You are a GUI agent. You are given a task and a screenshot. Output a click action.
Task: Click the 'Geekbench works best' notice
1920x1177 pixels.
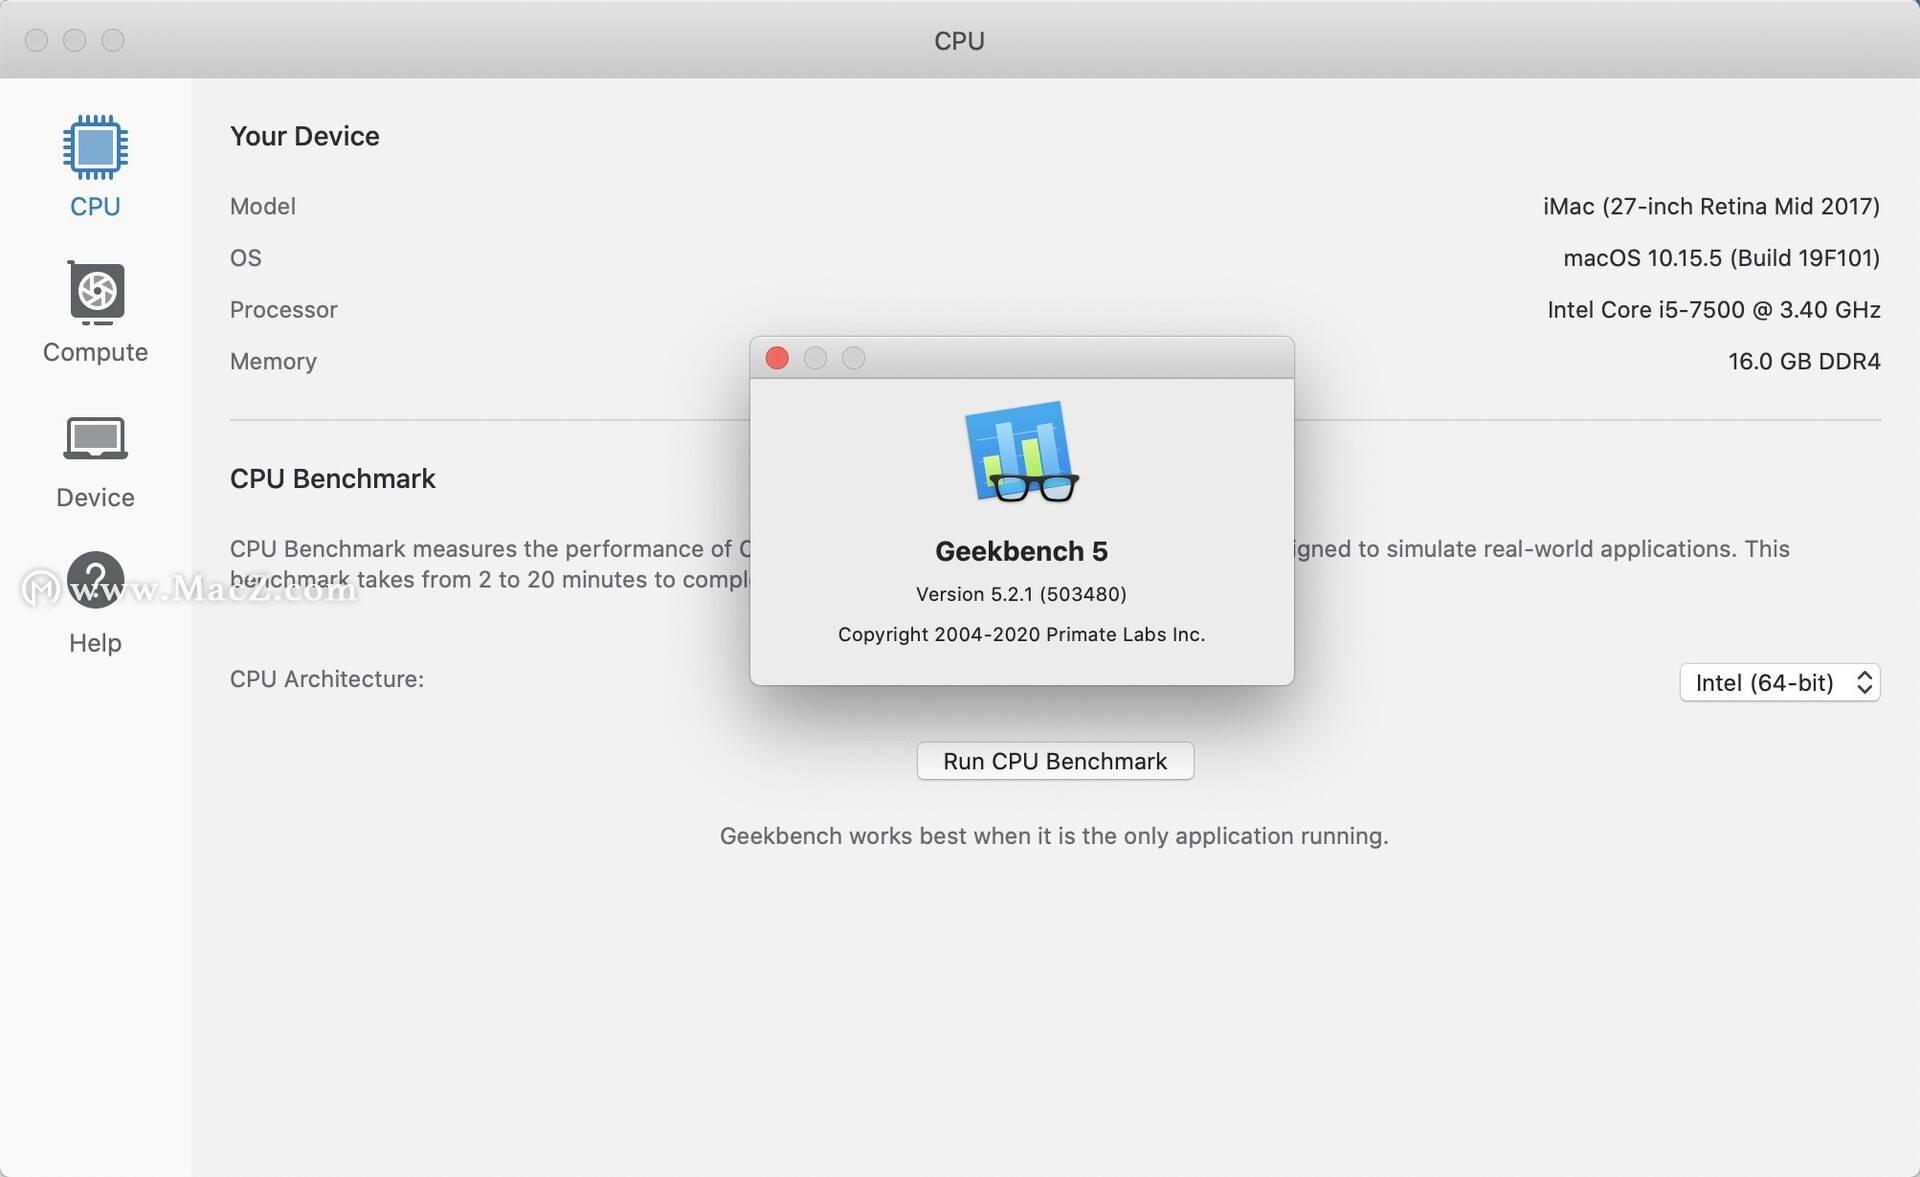(x=1054, y=836)
